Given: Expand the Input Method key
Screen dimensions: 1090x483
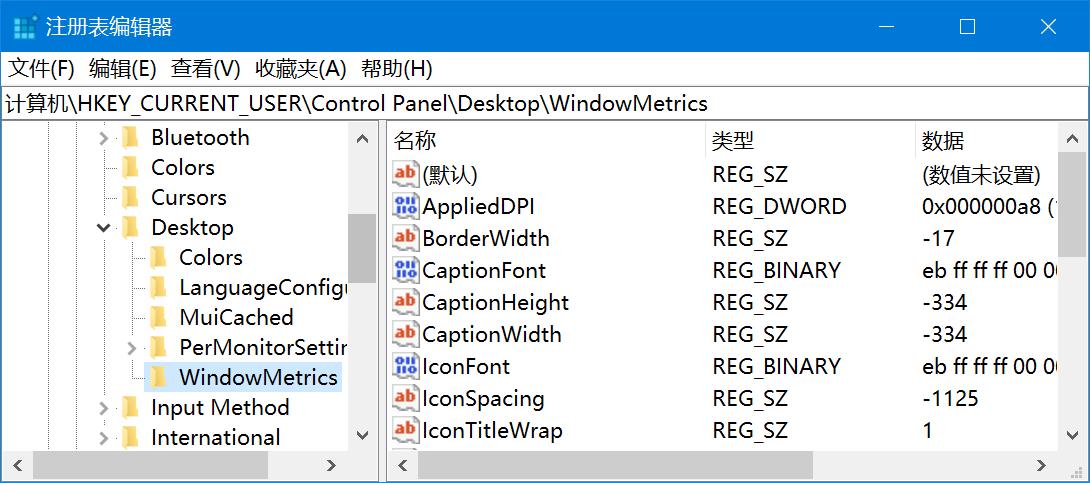Looking at the screenshot, I should (104, 408).
